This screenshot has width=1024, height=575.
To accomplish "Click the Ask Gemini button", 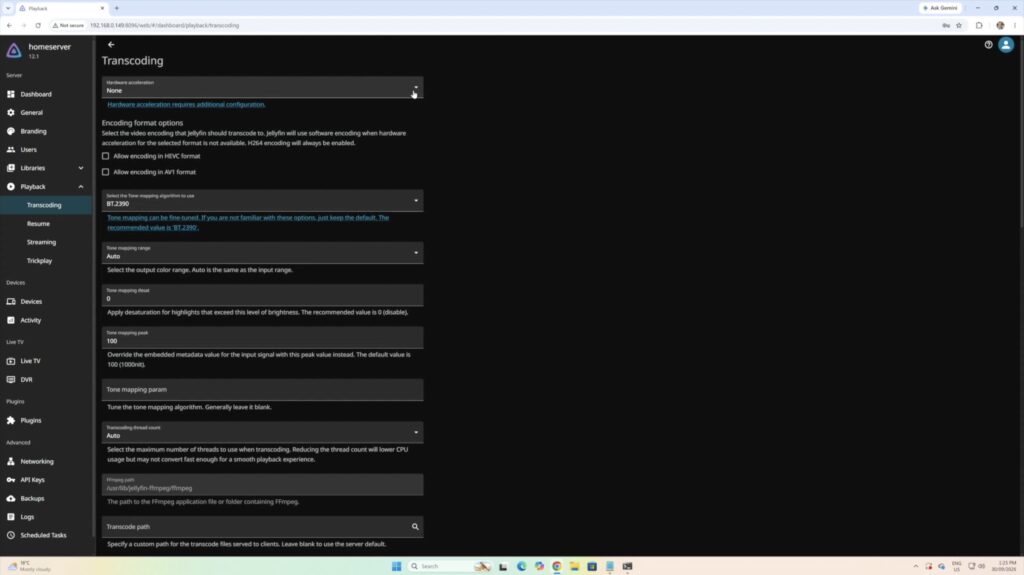I will [940, 8].
